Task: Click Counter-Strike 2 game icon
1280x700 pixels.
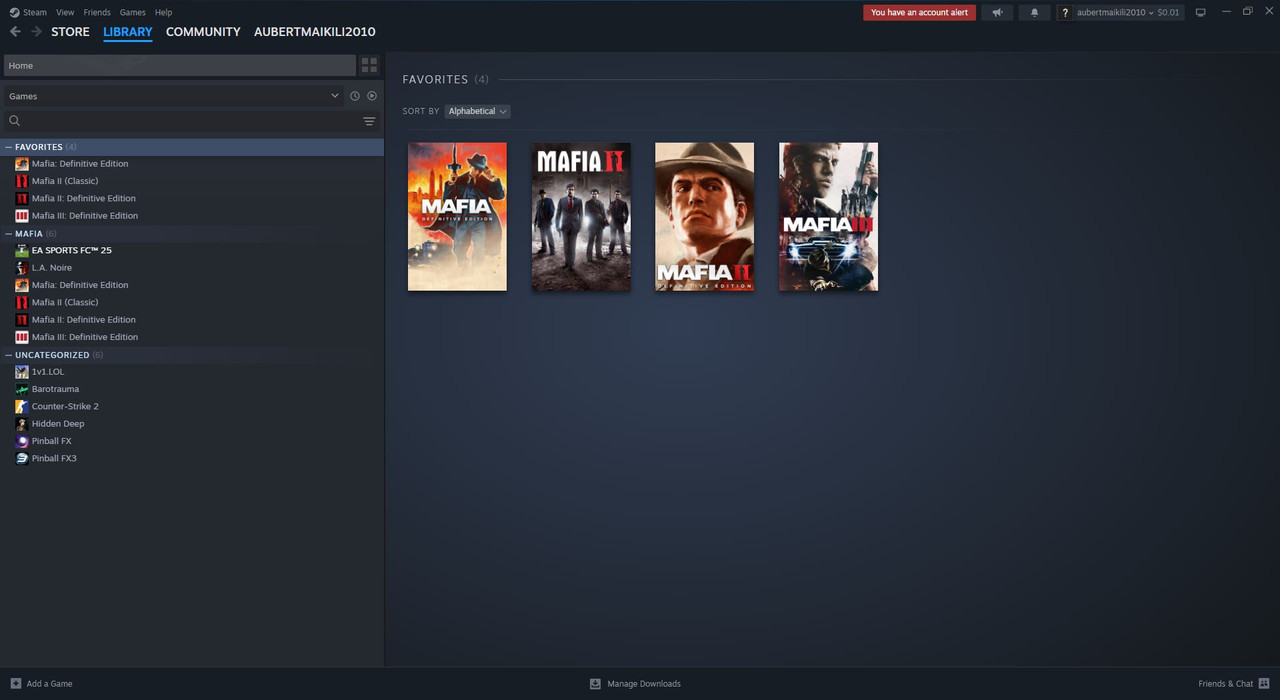Action: (x=22, y=406)
